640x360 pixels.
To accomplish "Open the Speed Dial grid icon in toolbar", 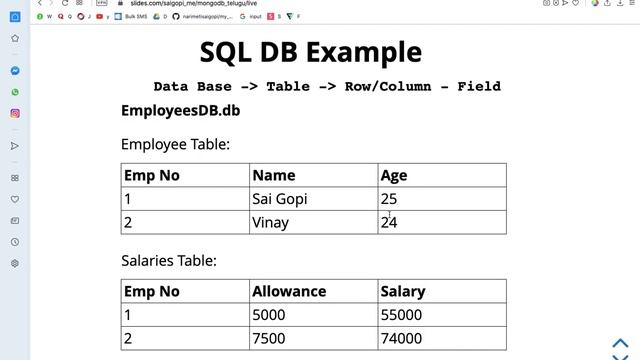I will click(x=79, y=3).
